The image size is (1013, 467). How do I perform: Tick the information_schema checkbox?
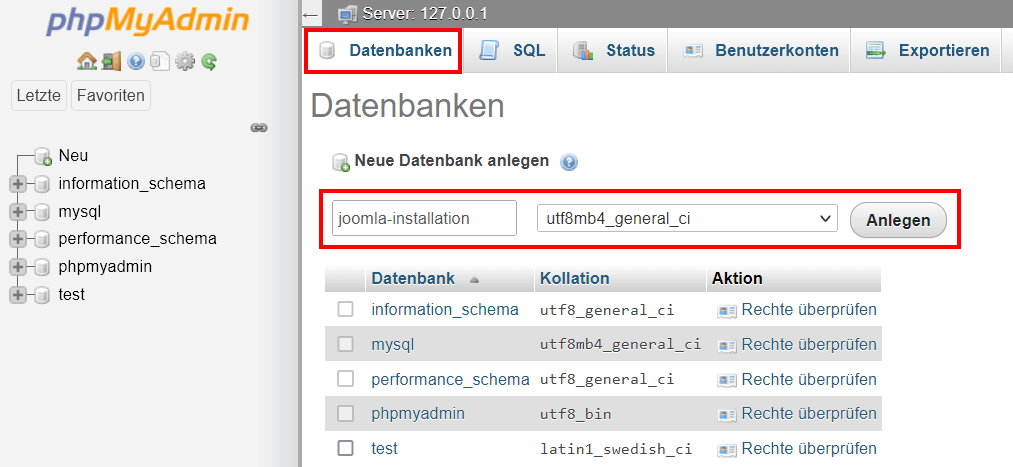[x=346, y=309]
